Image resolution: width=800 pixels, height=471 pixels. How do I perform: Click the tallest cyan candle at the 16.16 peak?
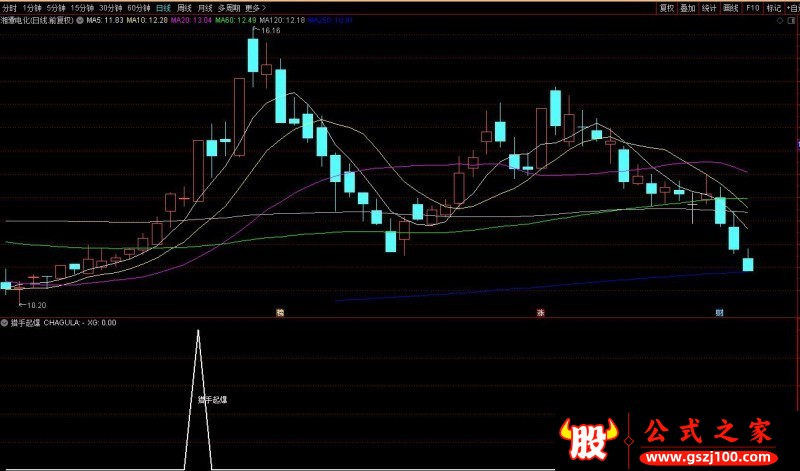coord(253,55)
